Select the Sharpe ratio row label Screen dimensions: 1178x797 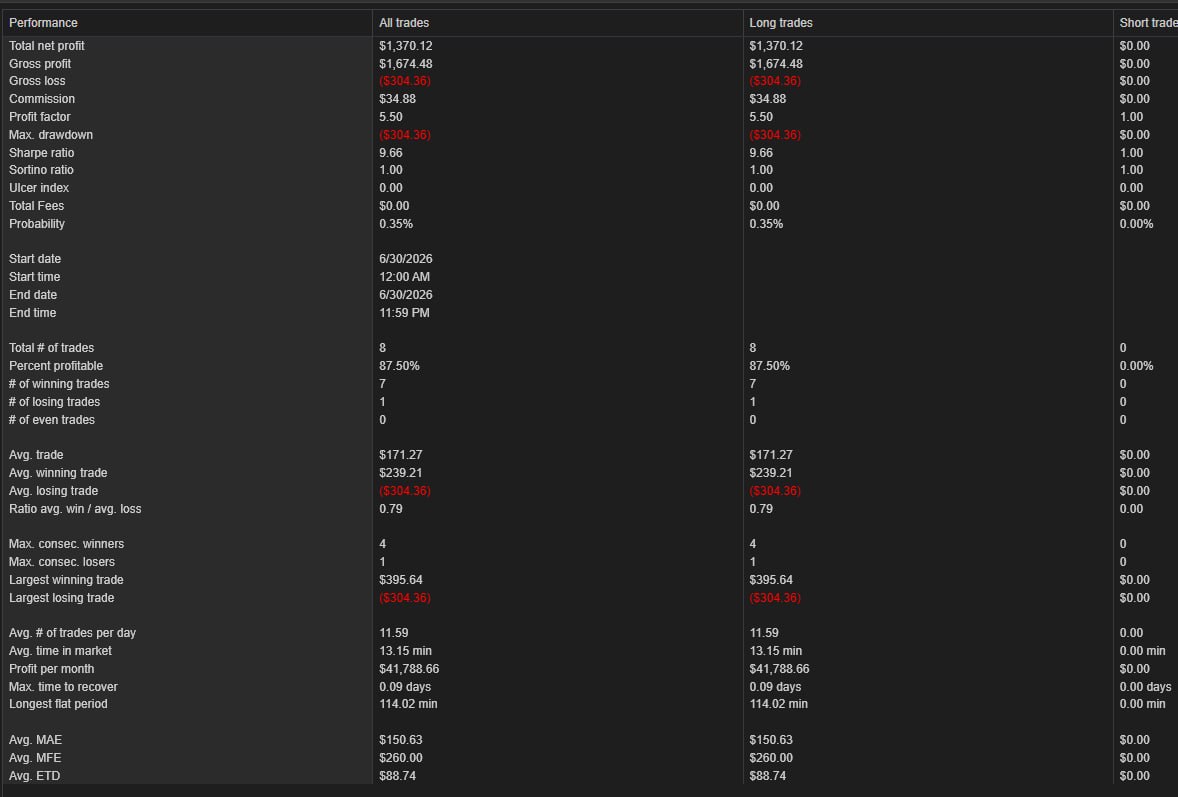[x=41, y=152]
